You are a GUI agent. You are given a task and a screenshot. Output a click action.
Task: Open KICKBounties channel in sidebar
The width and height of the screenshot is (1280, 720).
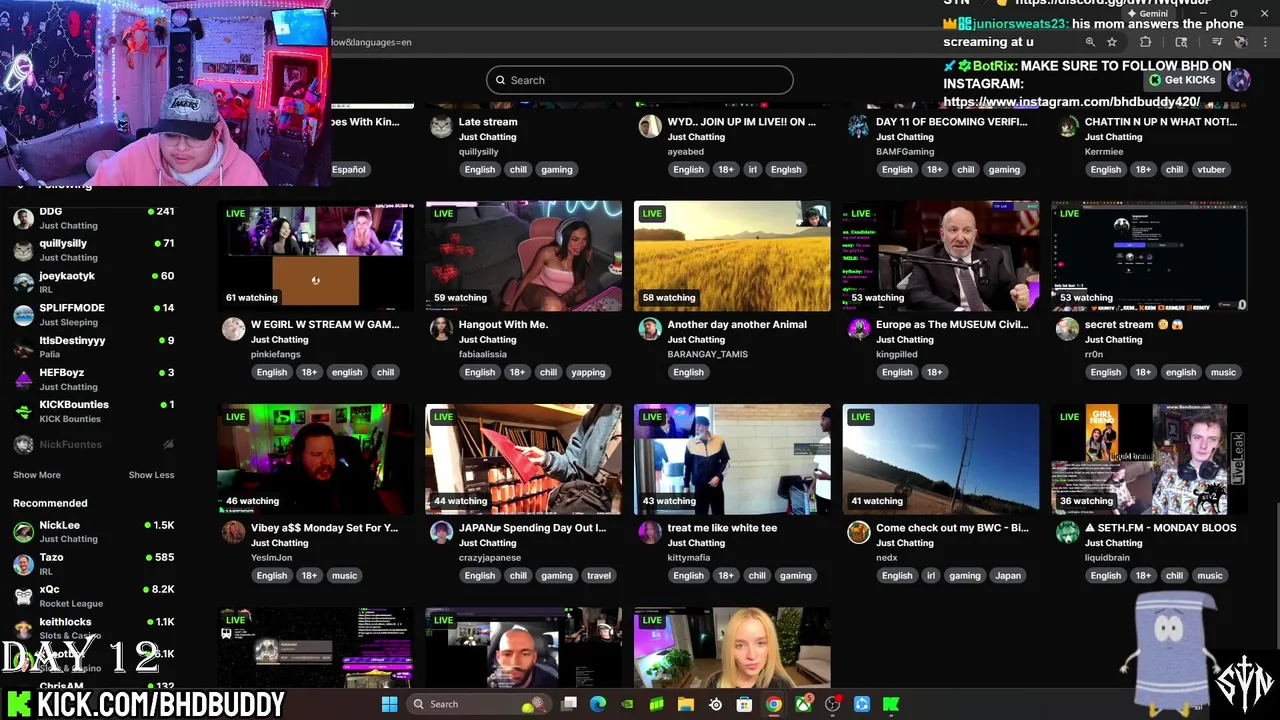point(94,411)
